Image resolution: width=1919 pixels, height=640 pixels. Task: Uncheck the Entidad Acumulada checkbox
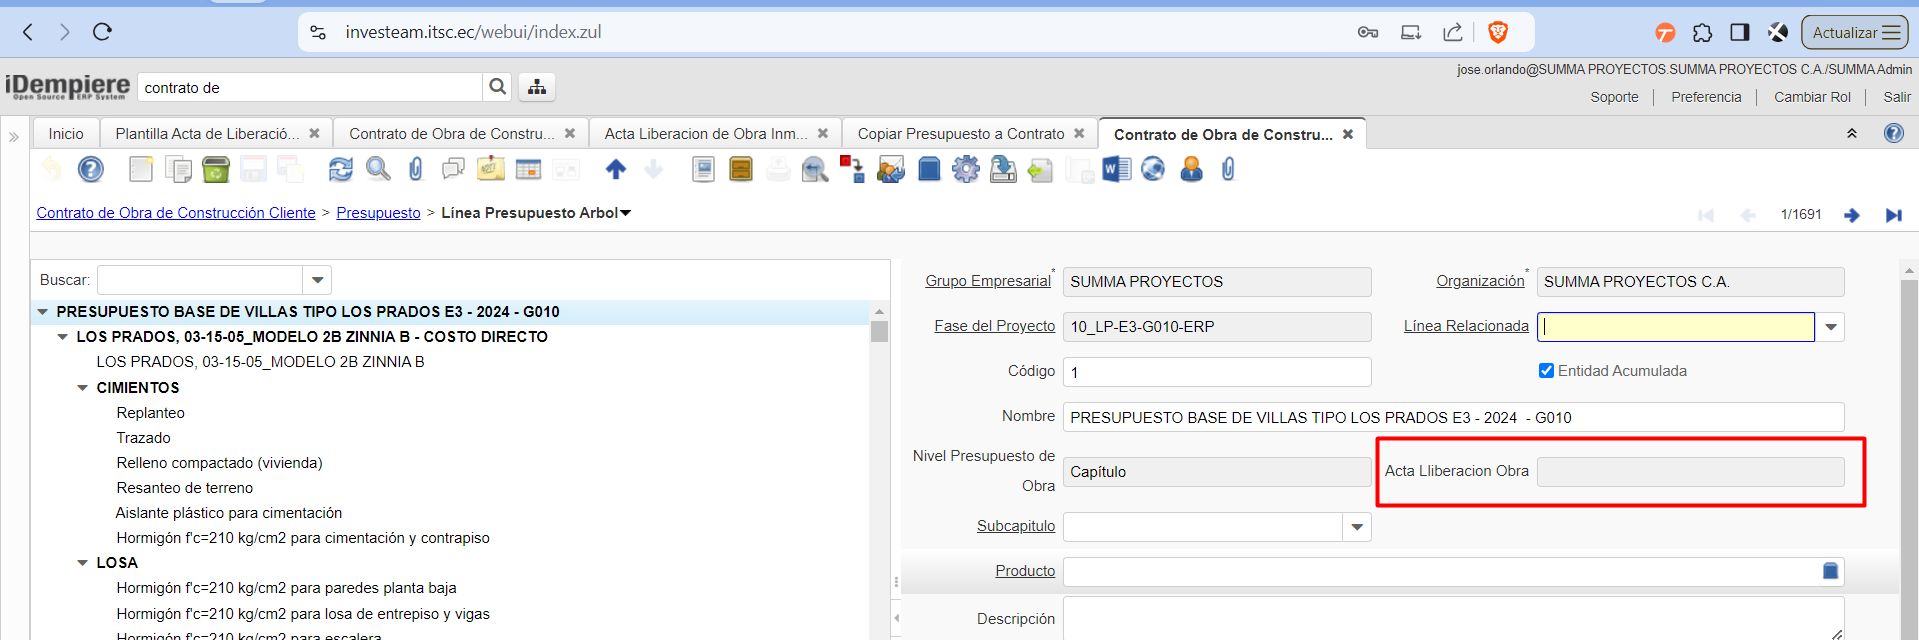pyautogui.click(x=1546, y=371)
